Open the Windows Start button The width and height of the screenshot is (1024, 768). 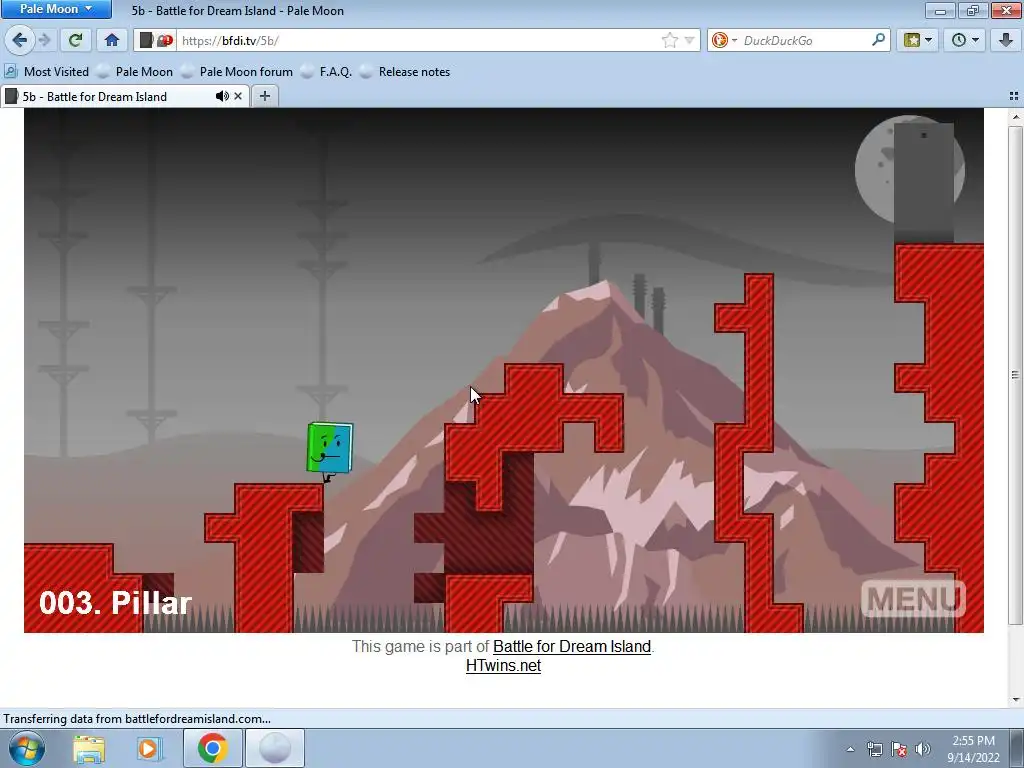click(x=26, y=748)
